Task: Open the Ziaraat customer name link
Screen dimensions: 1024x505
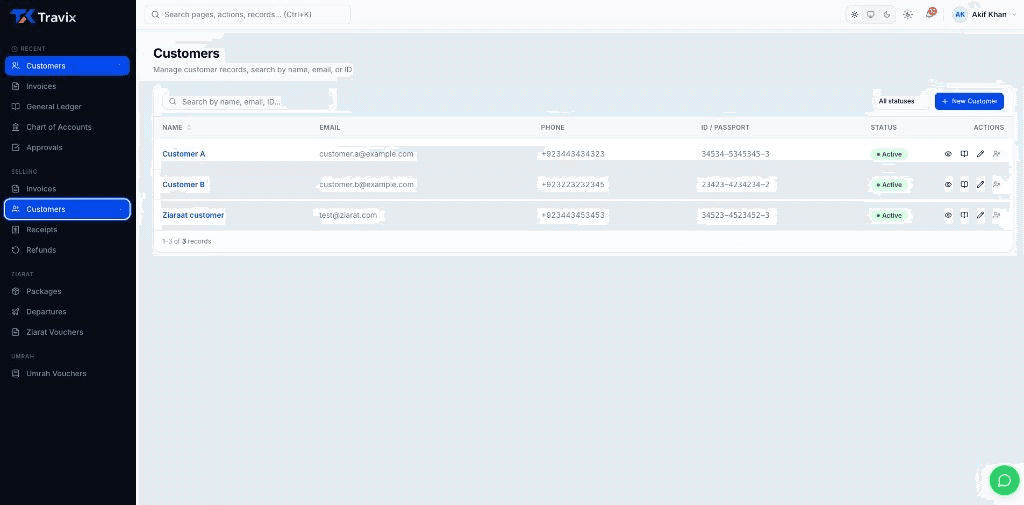Action: pos(193,215)
